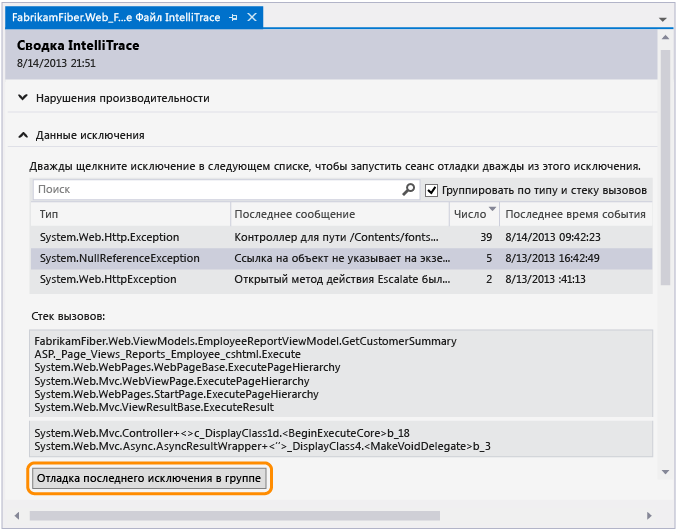
Task: Click Отладка последнего исключения в группе button
Action: tap(149, 478)
